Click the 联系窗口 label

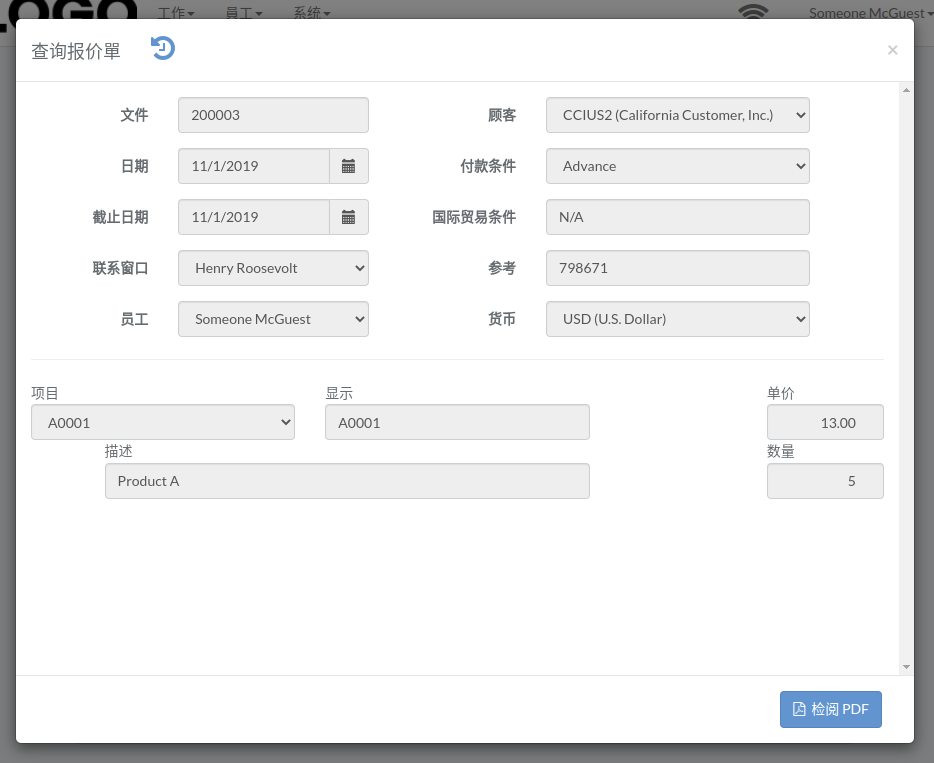120,268
